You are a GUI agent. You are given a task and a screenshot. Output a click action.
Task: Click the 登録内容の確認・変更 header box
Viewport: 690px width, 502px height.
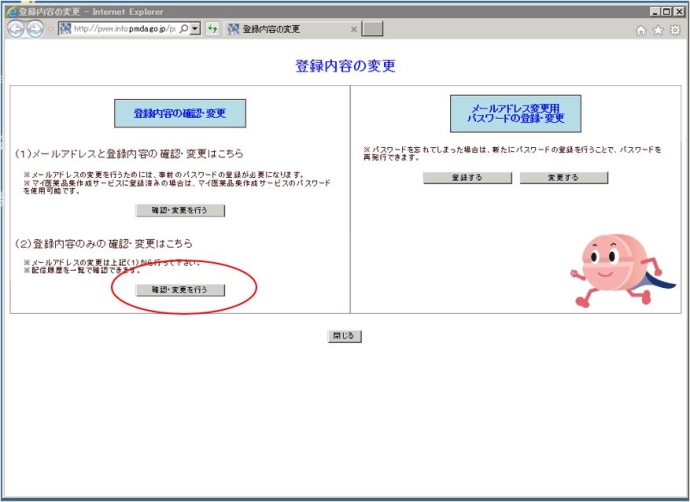(180, 114)
